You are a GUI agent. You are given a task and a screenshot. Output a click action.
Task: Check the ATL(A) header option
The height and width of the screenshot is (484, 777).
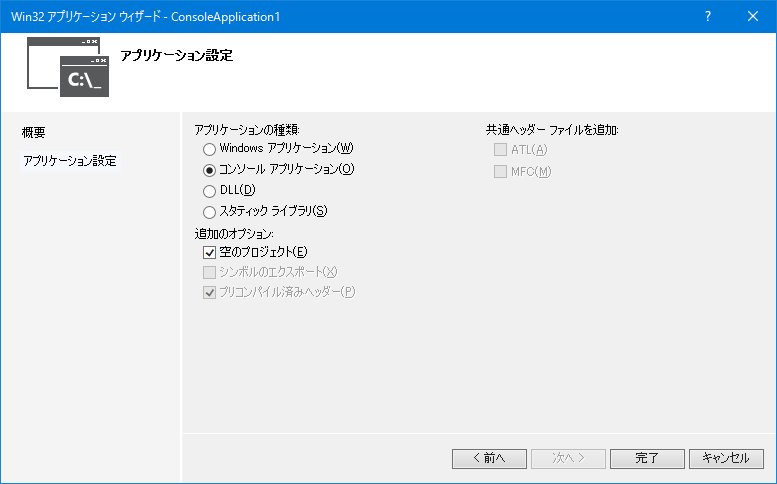pos(500,150)
